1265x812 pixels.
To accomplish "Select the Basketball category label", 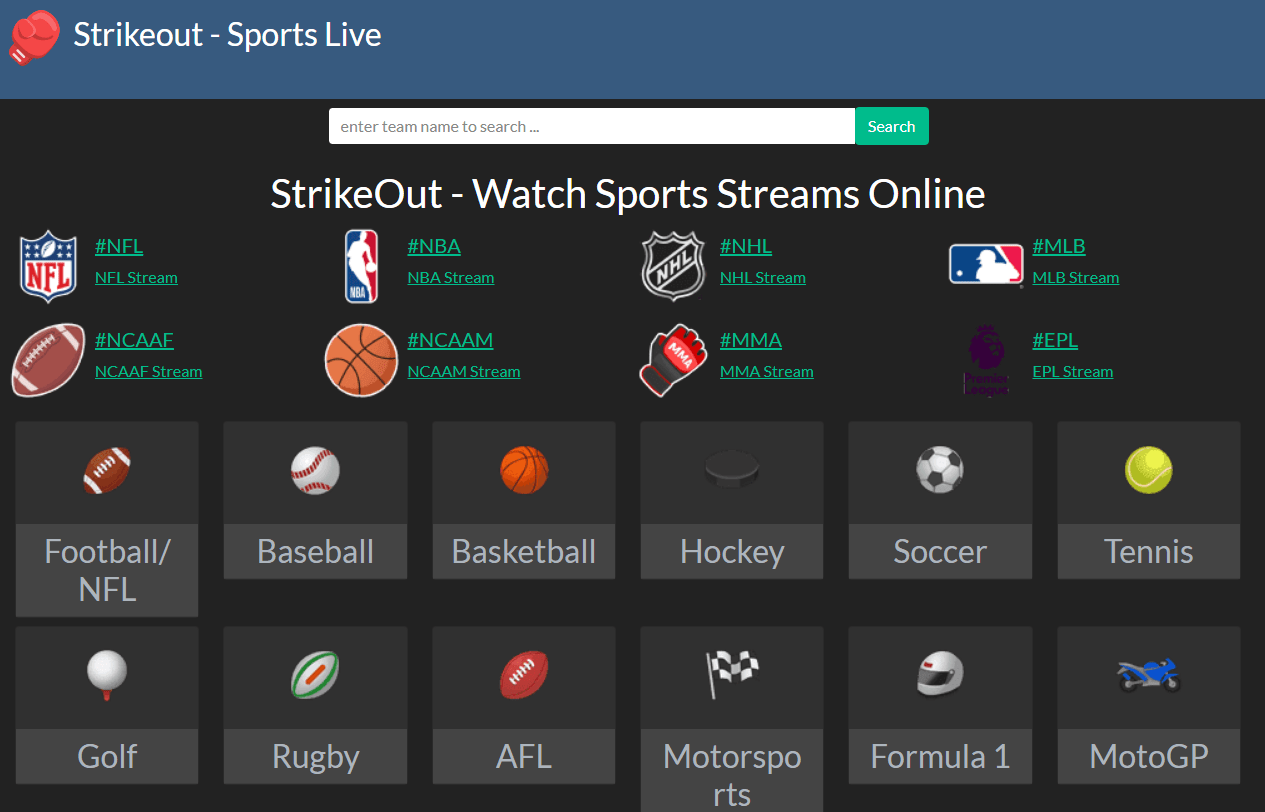I will pos(524,551).
